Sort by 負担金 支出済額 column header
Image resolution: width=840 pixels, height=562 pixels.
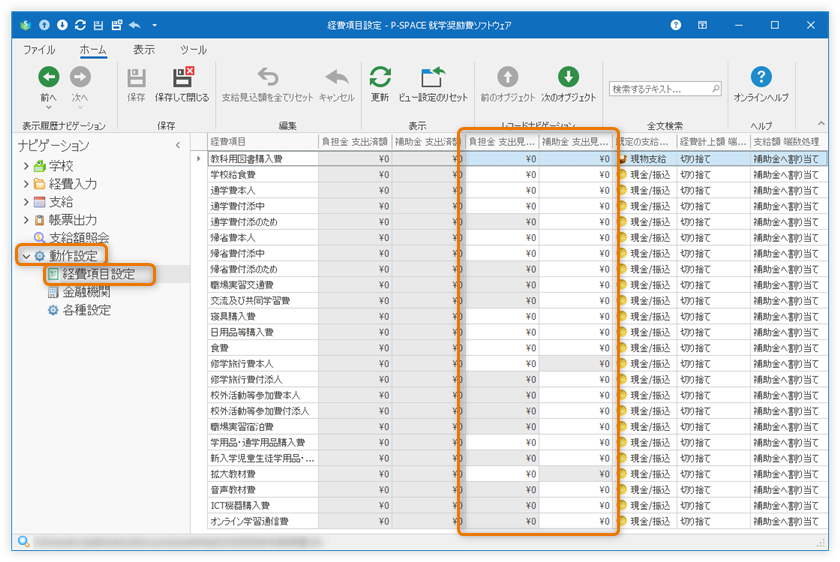click(355, 141)
